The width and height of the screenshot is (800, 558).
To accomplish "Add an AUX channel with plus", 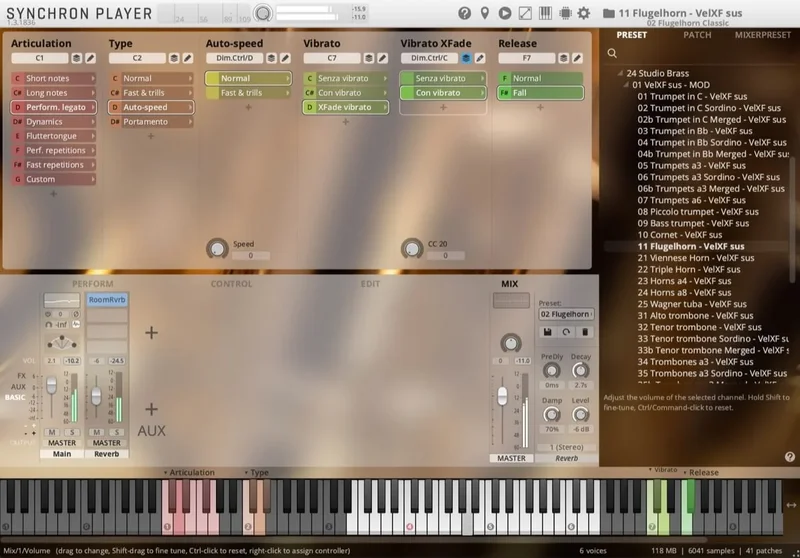I will (151, 409).
